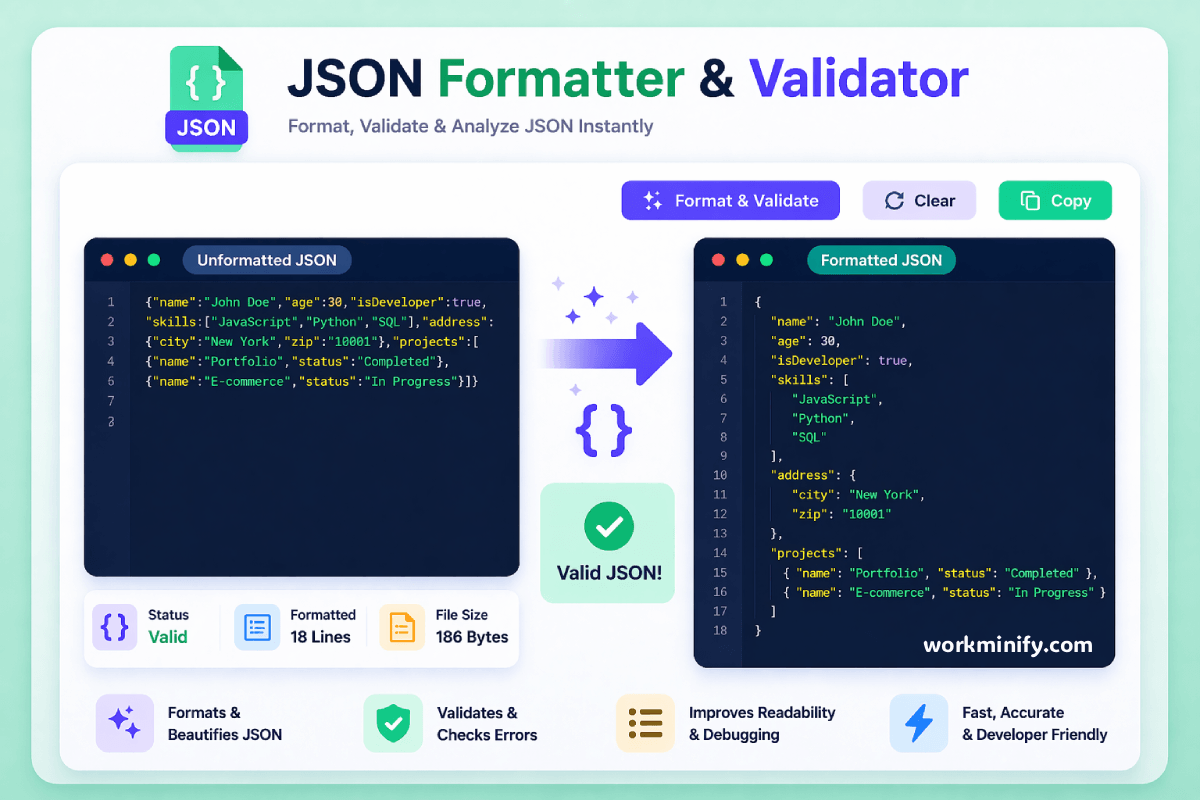Switch to the Formatted JSON tab

click(881, 259)
